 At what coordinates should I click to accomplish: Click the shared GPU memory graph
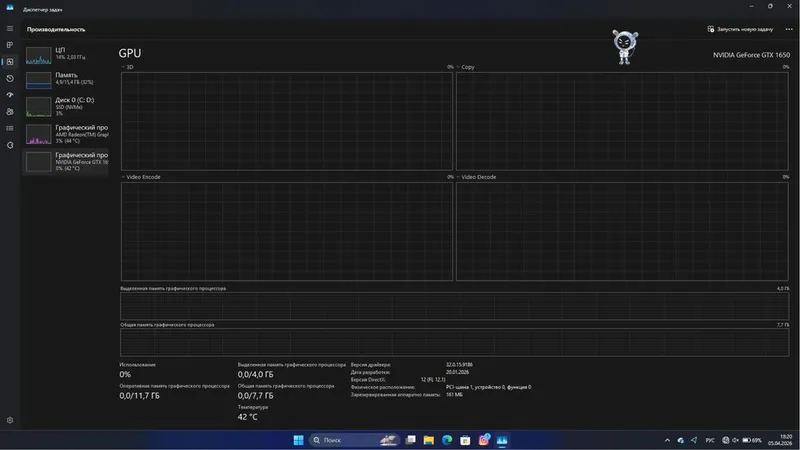coord(455,342)
